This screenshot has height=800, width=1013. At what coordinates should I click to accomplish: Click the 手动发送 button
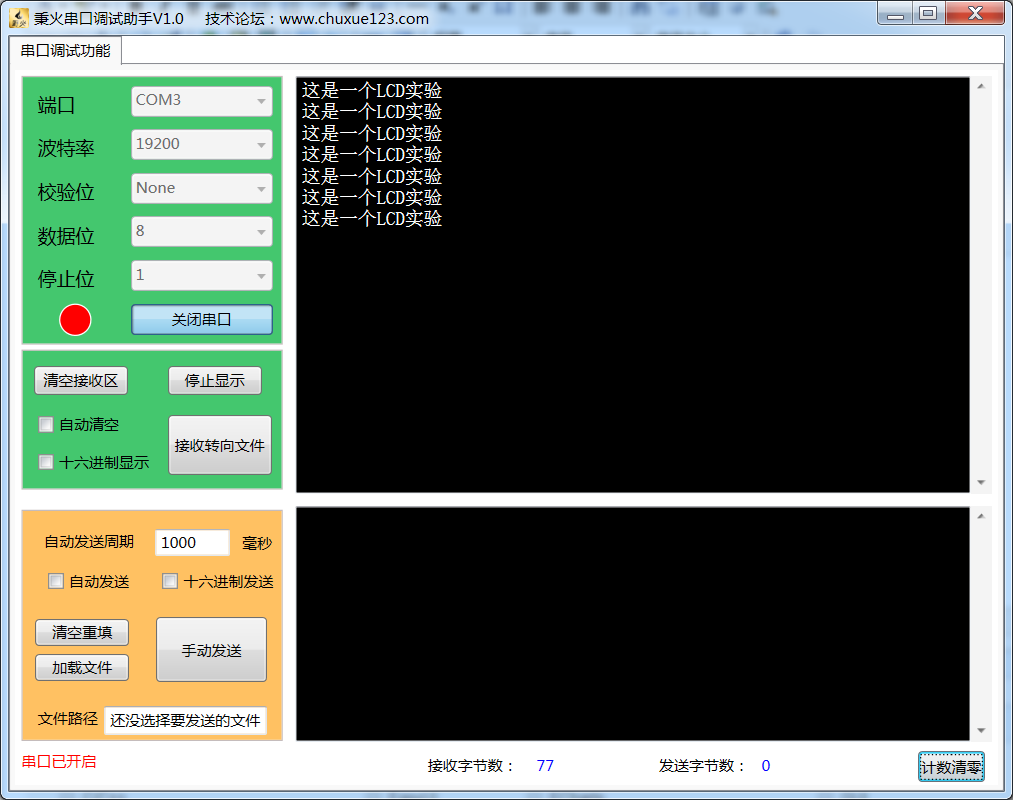pyautogui.click(x=211, y=650)
